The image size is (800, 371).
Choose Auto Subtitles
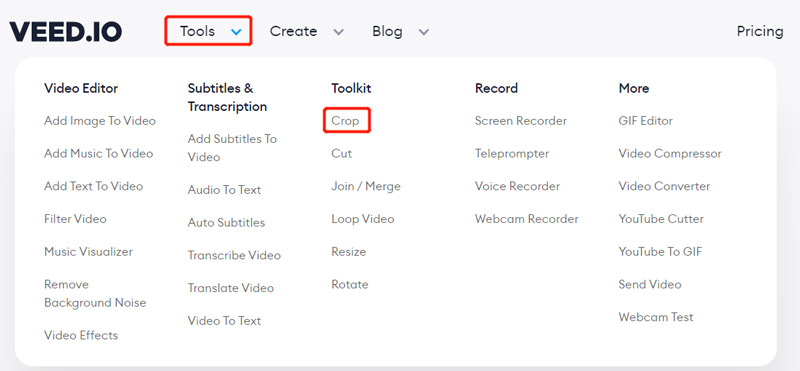[x=226, y=222]
